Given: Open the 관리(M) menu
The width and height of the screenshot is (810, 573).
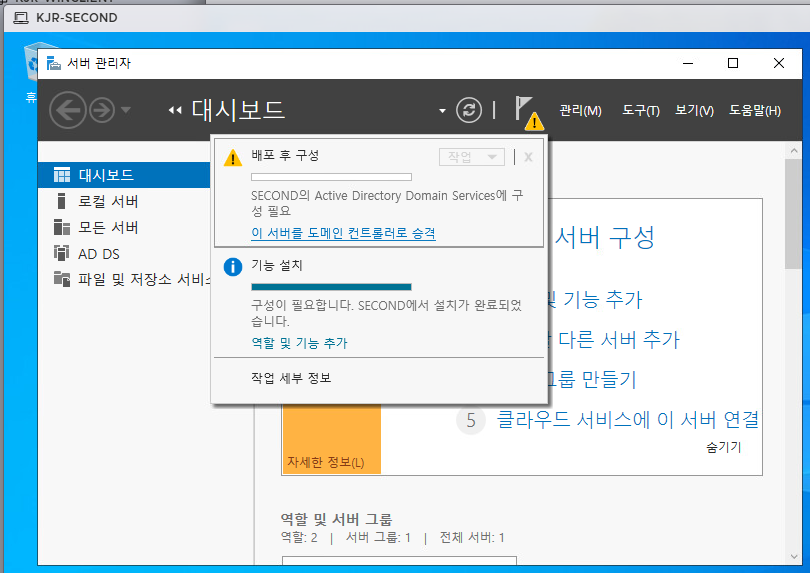Looking at the screenshot, I should pos(580,111).
